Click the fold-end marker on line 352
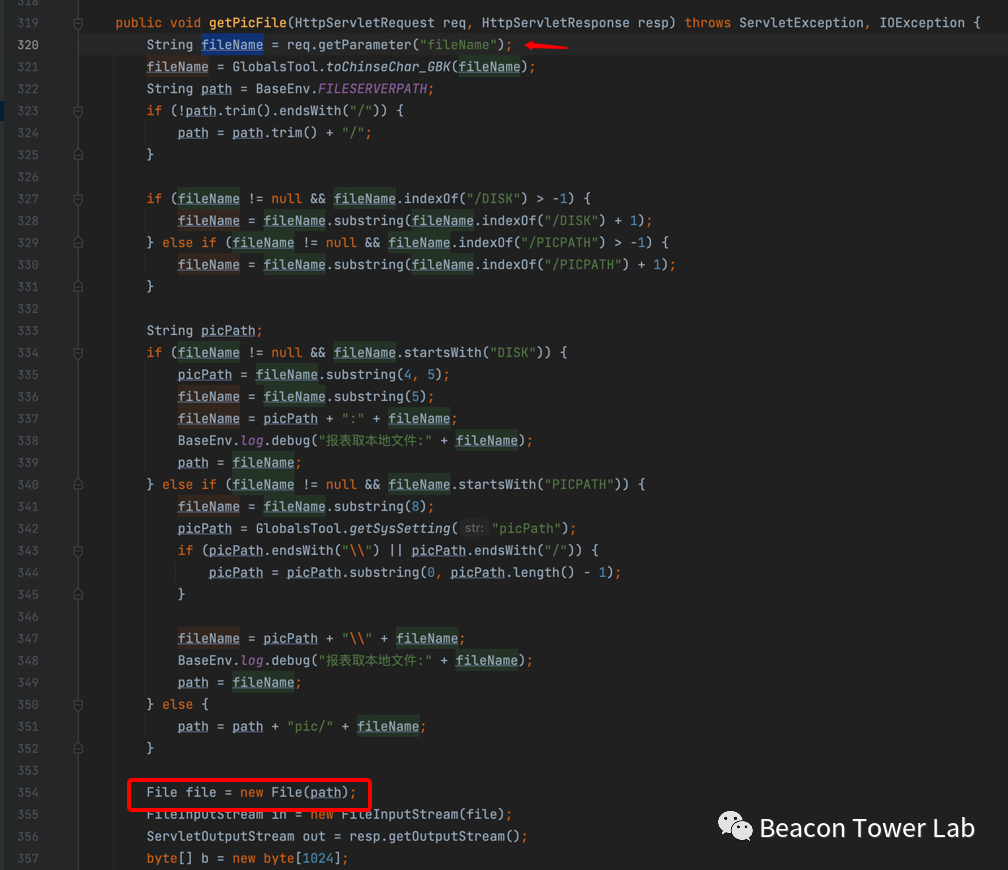 pos(77,749)
